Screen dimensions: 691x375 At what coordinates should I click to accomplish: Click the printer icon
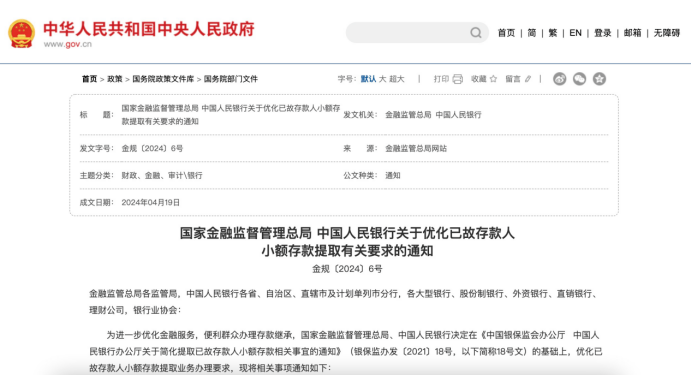pos(458,79)
